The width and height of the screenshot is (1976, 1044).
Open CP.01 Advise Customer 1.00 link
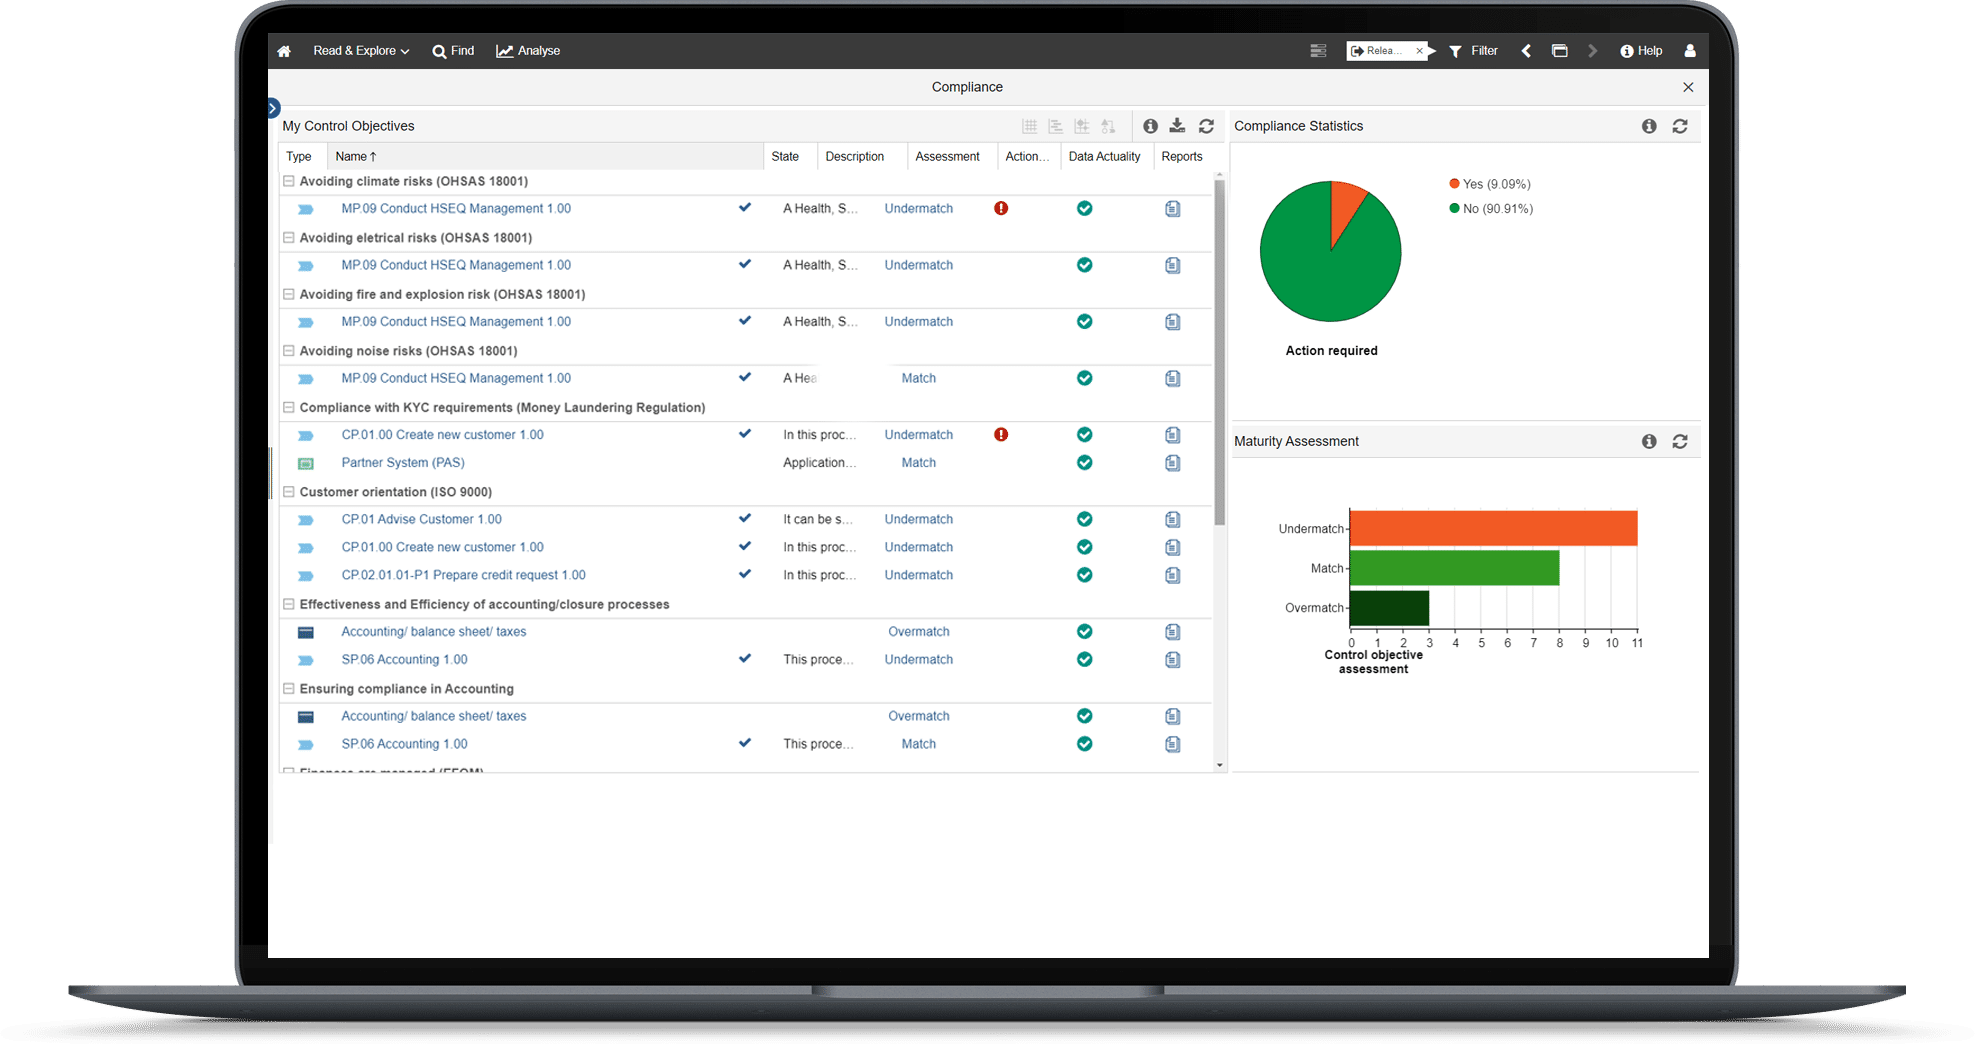point(421,519)
